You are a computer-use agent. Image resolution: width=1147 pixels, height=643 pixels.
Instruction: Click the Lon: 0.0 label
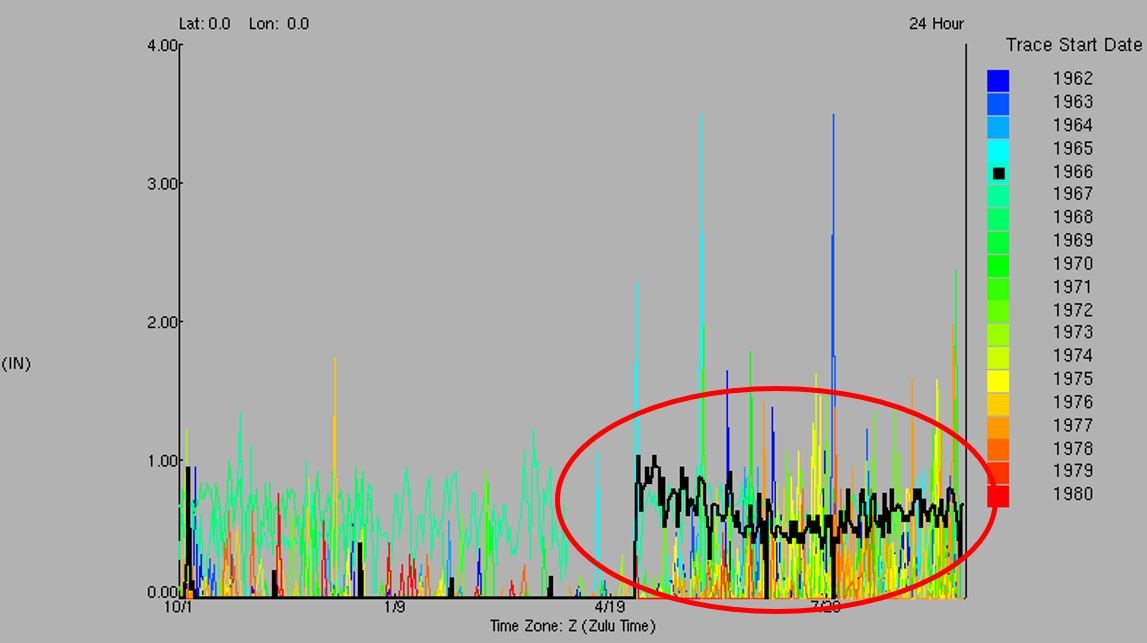tap(279, 24)
